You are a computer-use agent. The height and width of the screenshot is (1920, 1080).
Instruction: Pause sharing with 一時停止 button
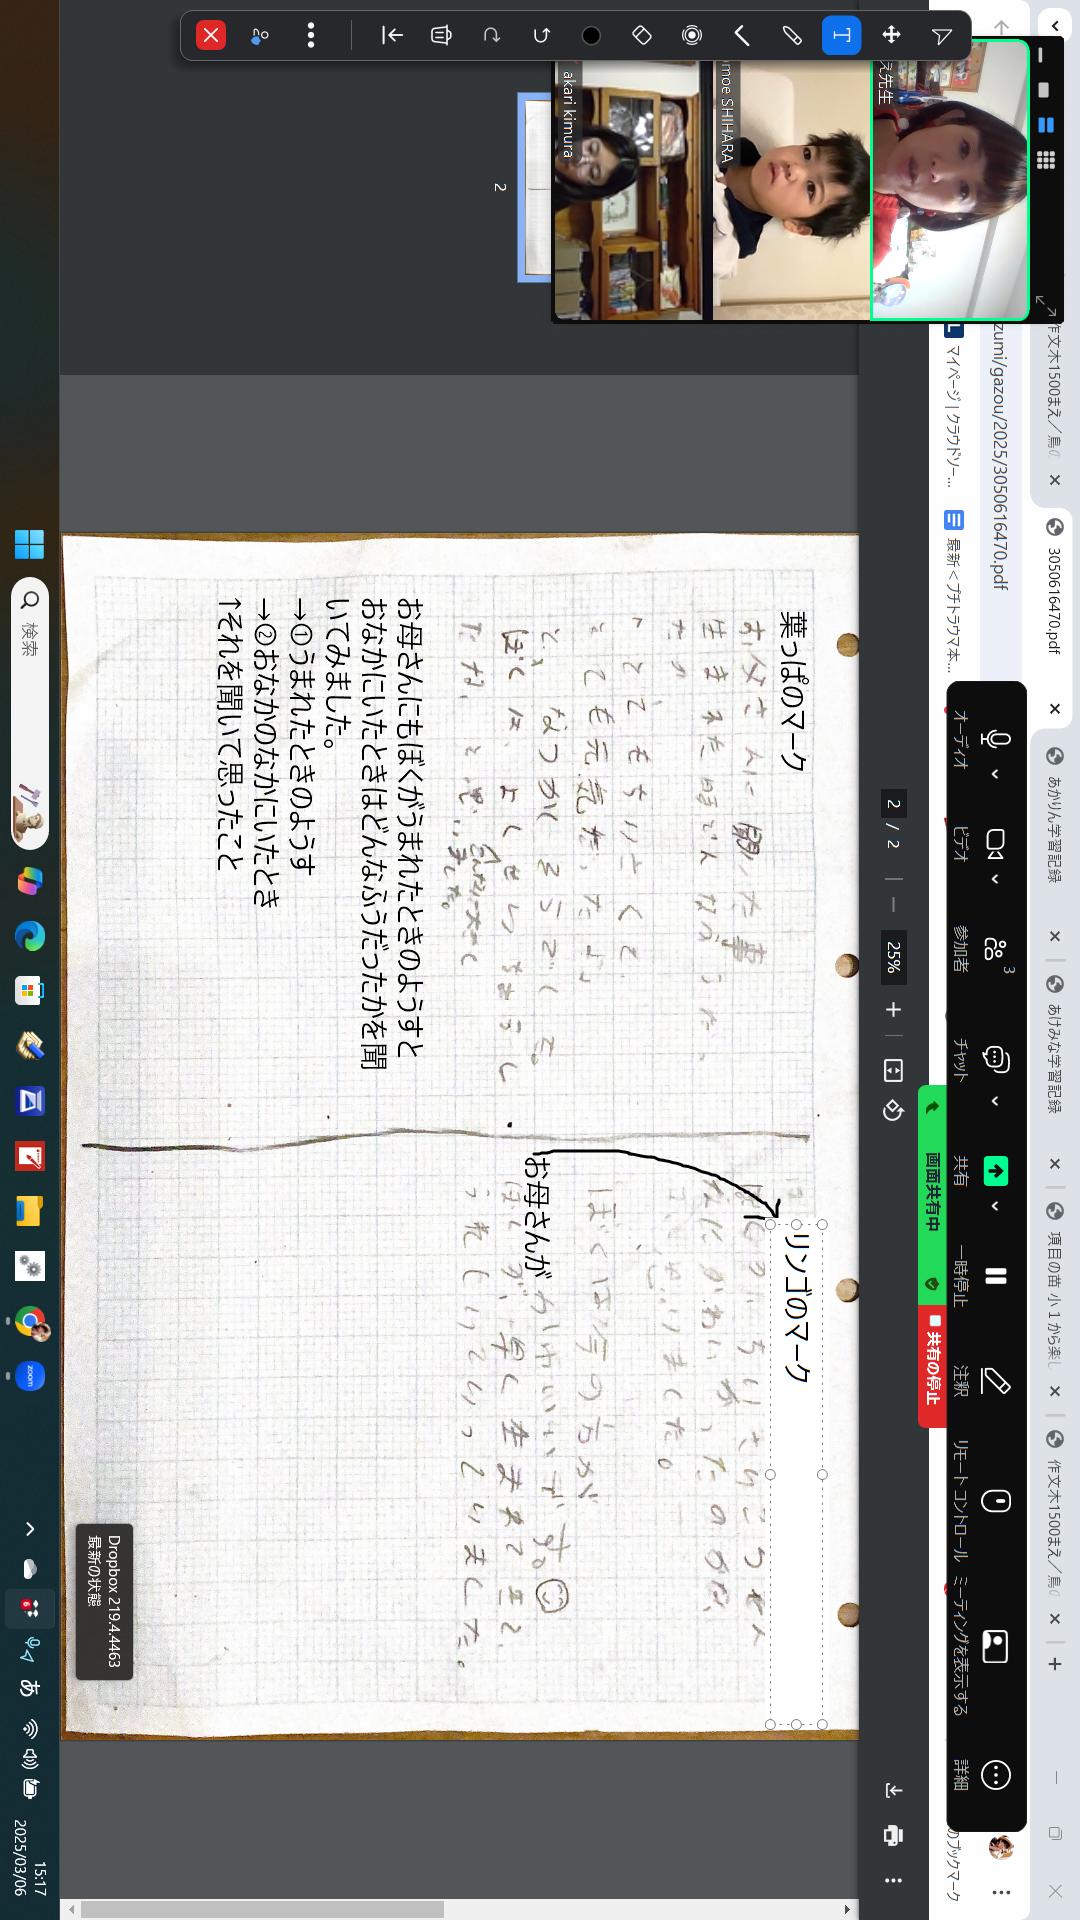[995, 1276]
